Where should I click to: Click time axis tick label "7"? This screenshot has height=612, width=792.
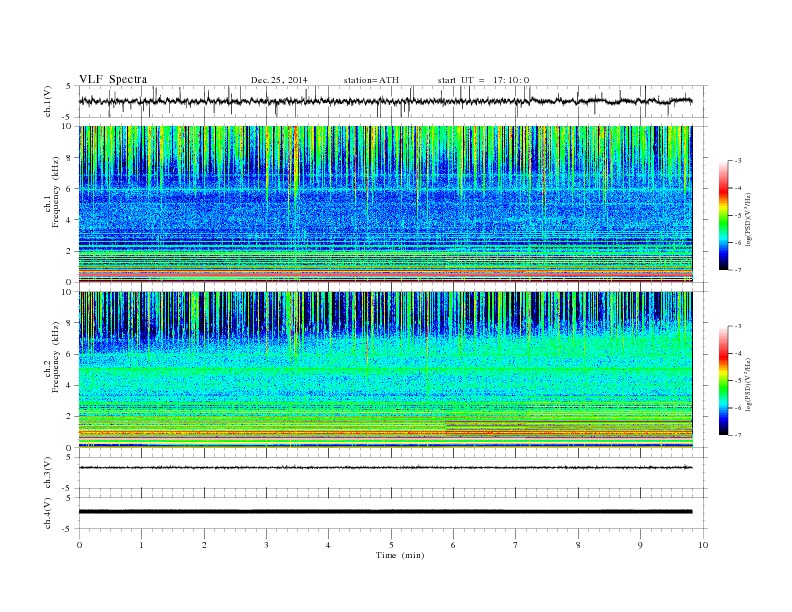point(516,545)
